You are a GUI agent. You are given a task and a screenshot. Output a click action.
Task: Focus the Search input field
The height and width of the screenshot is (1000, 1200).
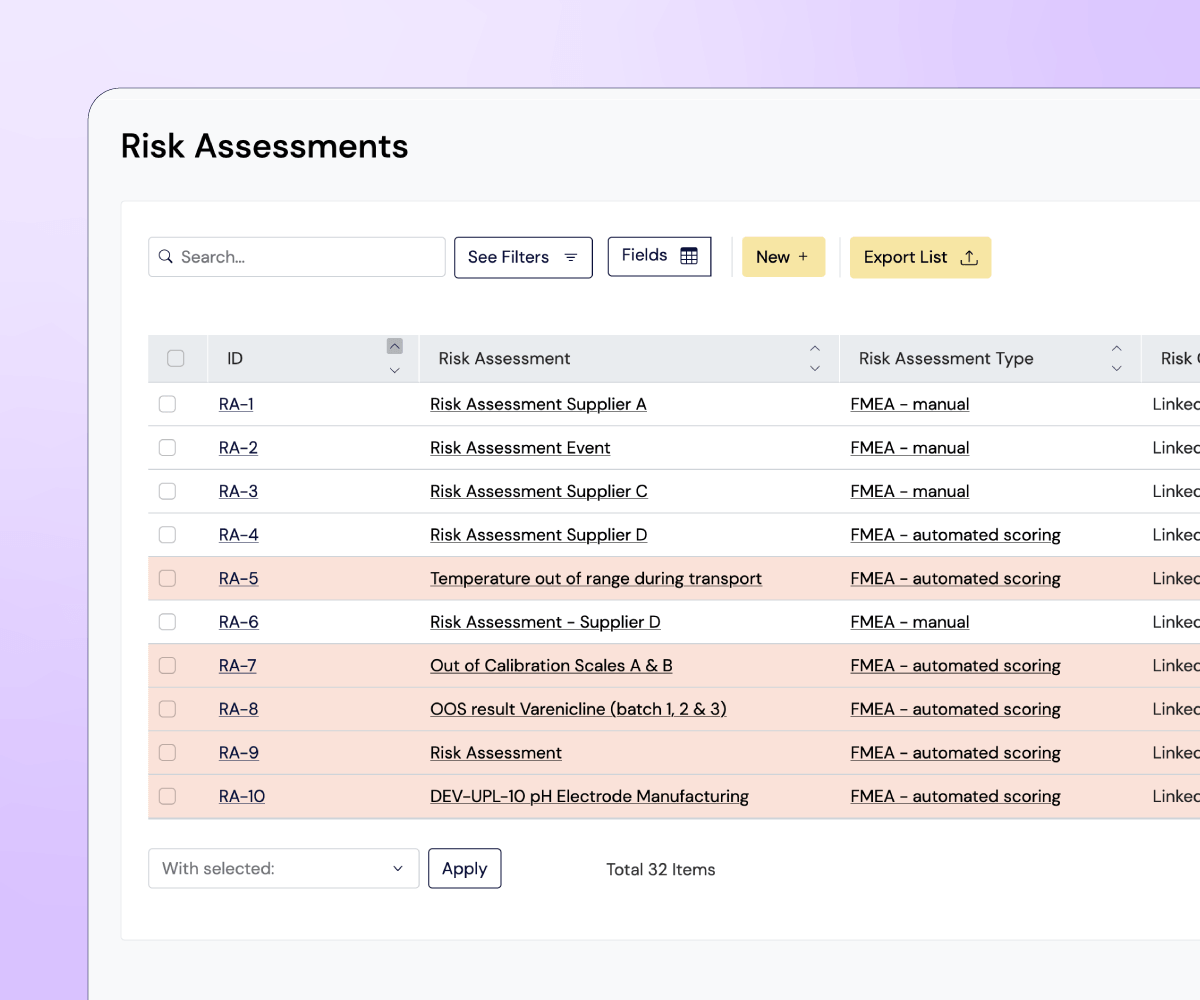tap(297, 257)
